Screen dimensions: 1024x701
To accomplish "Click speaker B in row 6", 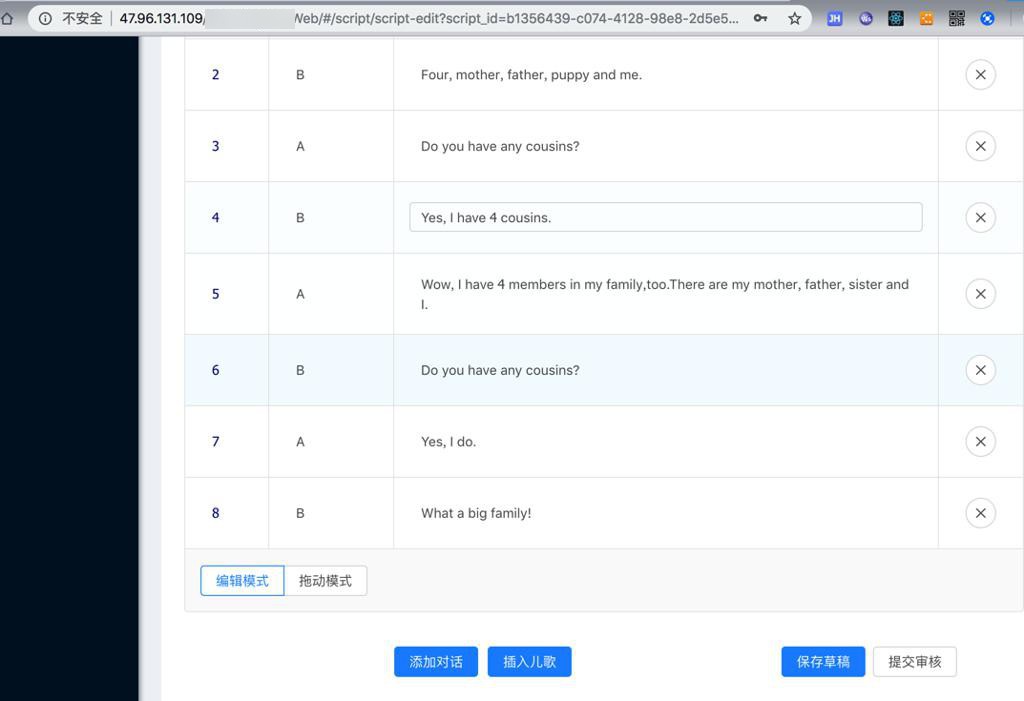I will 300,370.
